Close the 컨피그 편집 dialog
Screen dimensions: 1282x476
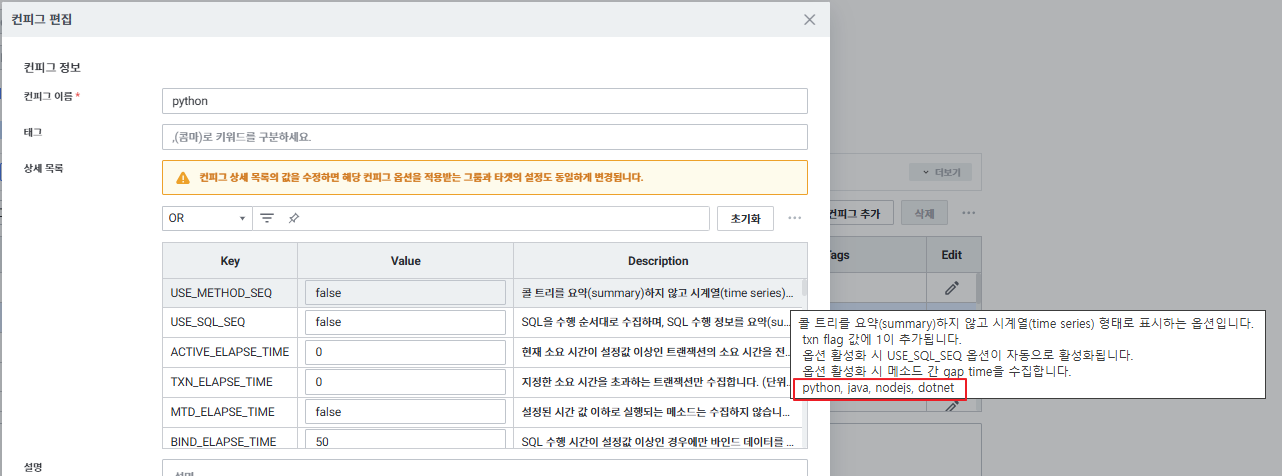pos(809,20)
